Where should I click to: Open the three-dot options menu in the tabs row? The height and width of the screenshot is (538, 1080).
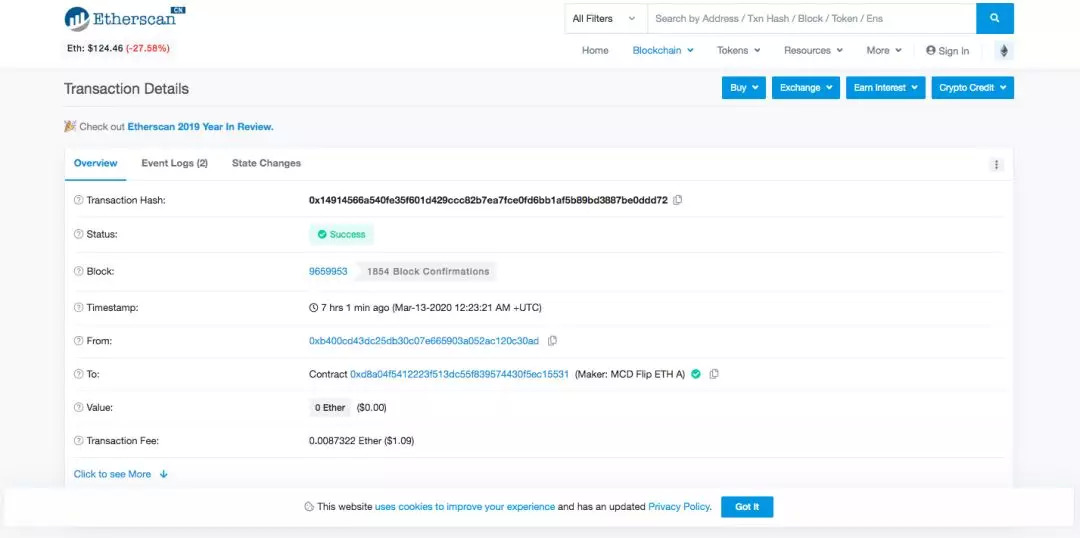(996, 165)
